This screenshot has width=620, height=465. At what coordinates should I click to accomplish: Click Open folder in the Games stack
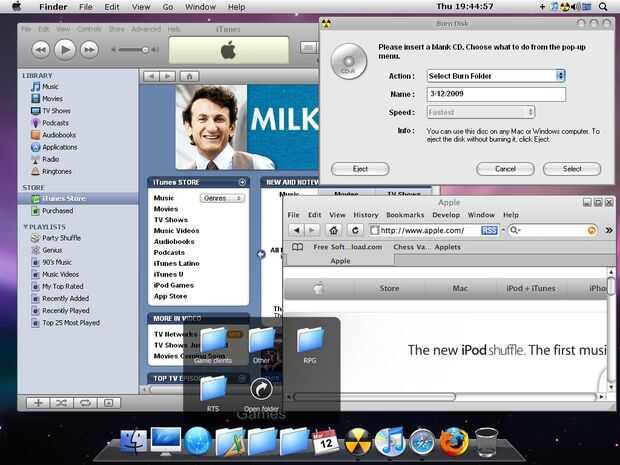[261, 395]
